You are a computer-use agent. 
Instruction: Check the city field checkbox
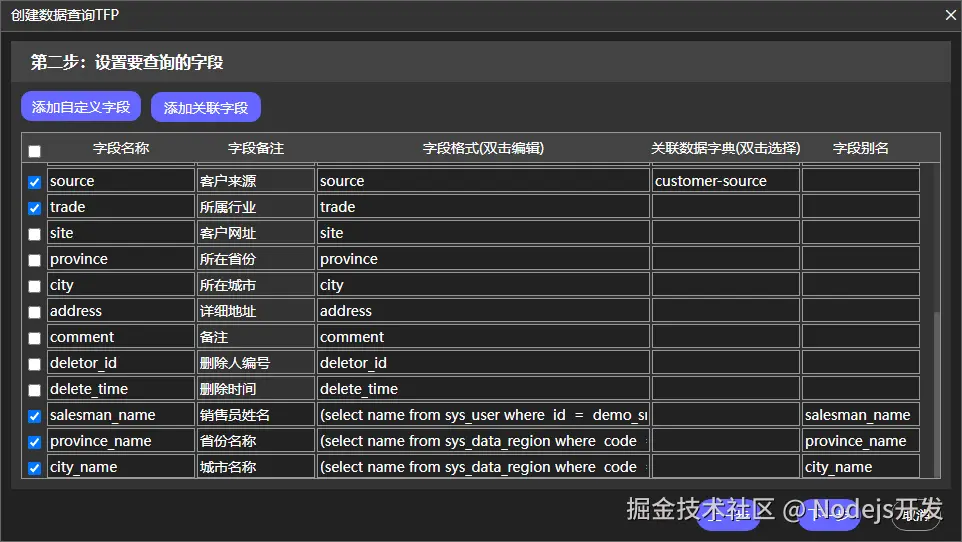[34, 286]
